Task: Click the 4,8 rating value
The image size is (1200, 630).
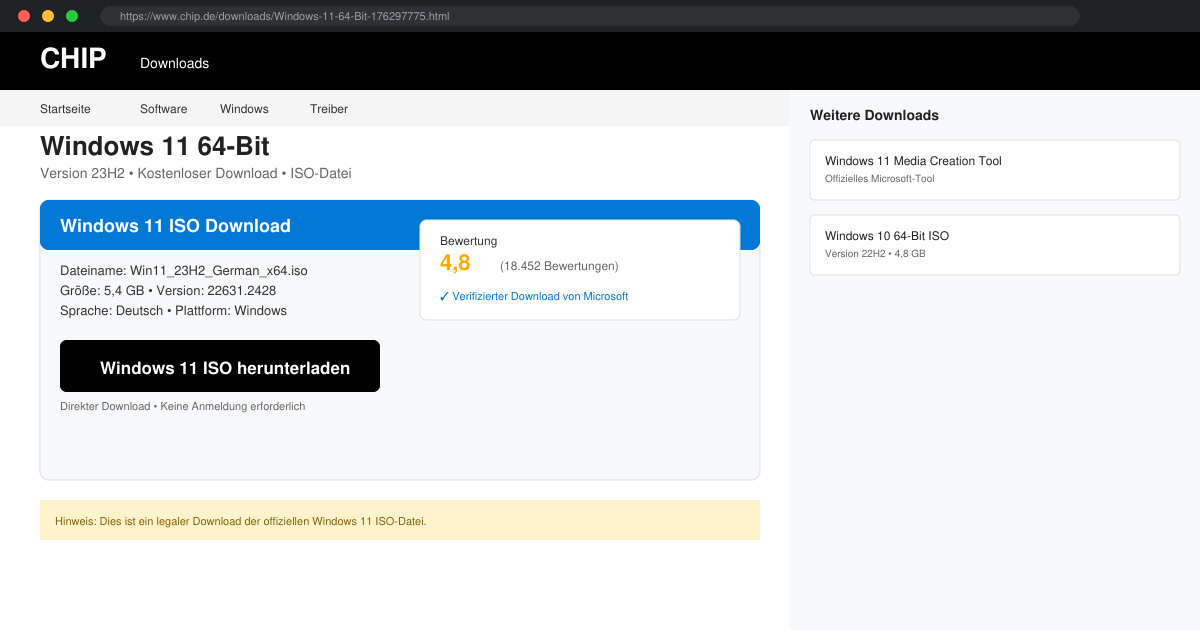Action: [x=455, y=263]
